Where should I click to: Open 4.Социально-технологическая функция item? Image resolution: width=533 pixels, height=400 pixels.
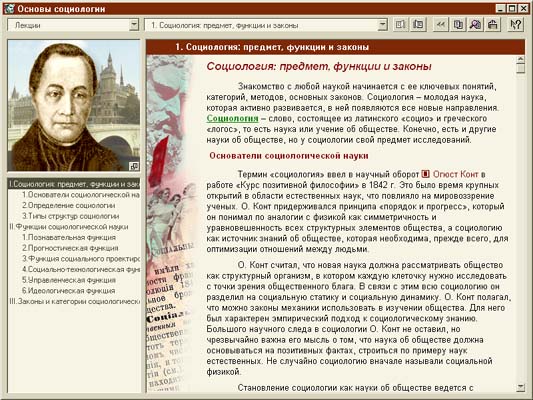pos(81,269)
